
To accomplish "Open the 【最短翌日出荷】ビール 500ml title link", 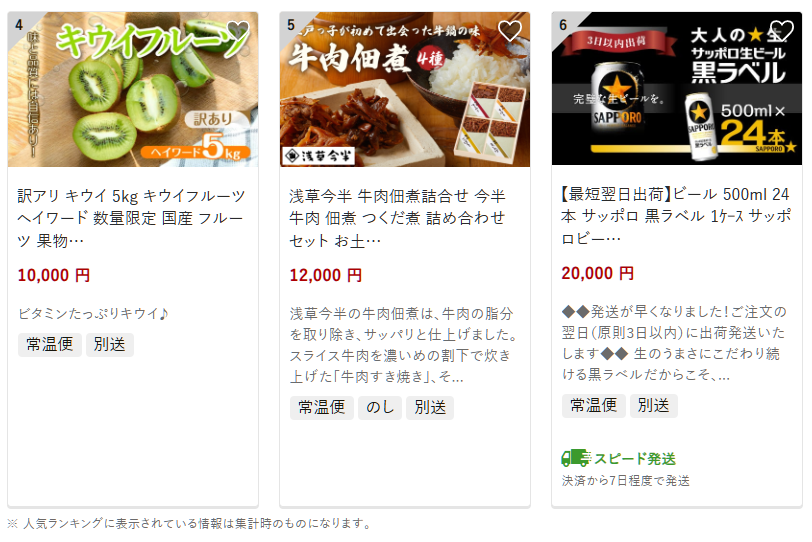I will click(x=676, y=216).
